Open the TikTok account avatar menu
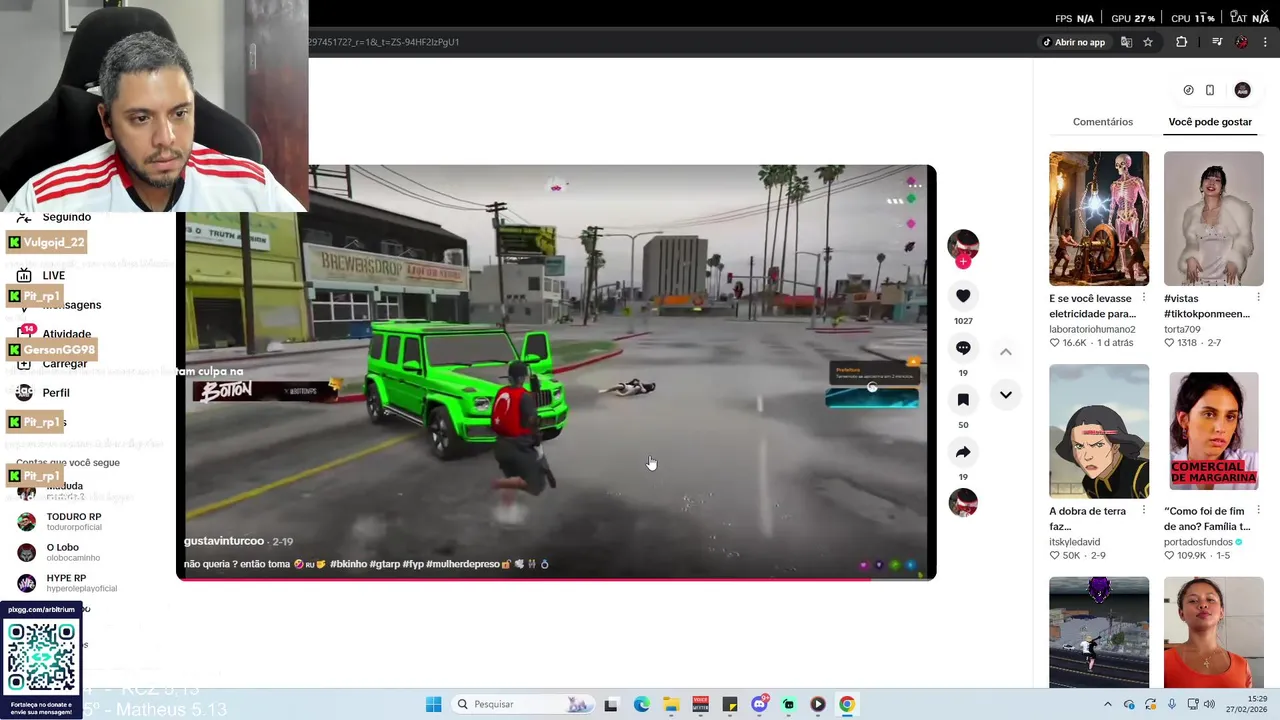This screenshot has height=720, width=1280. point(1242,90)
